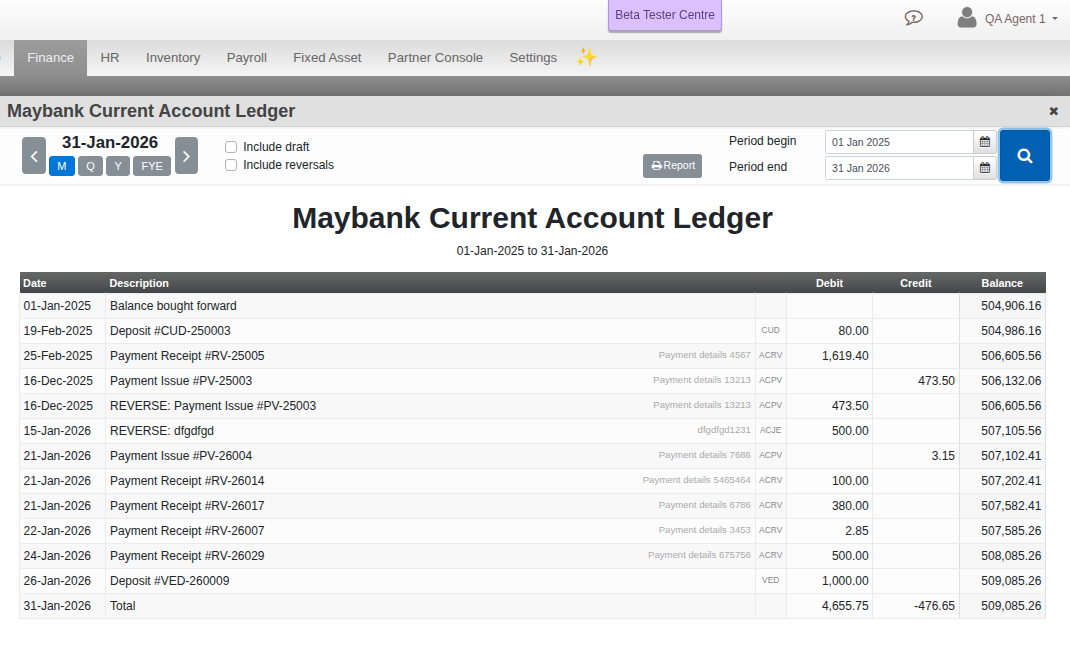The height and width of the screenshot is (650, 1070).
Task: Edit the Period end date field
Action: pyautogui.click(x=899, y=168)
